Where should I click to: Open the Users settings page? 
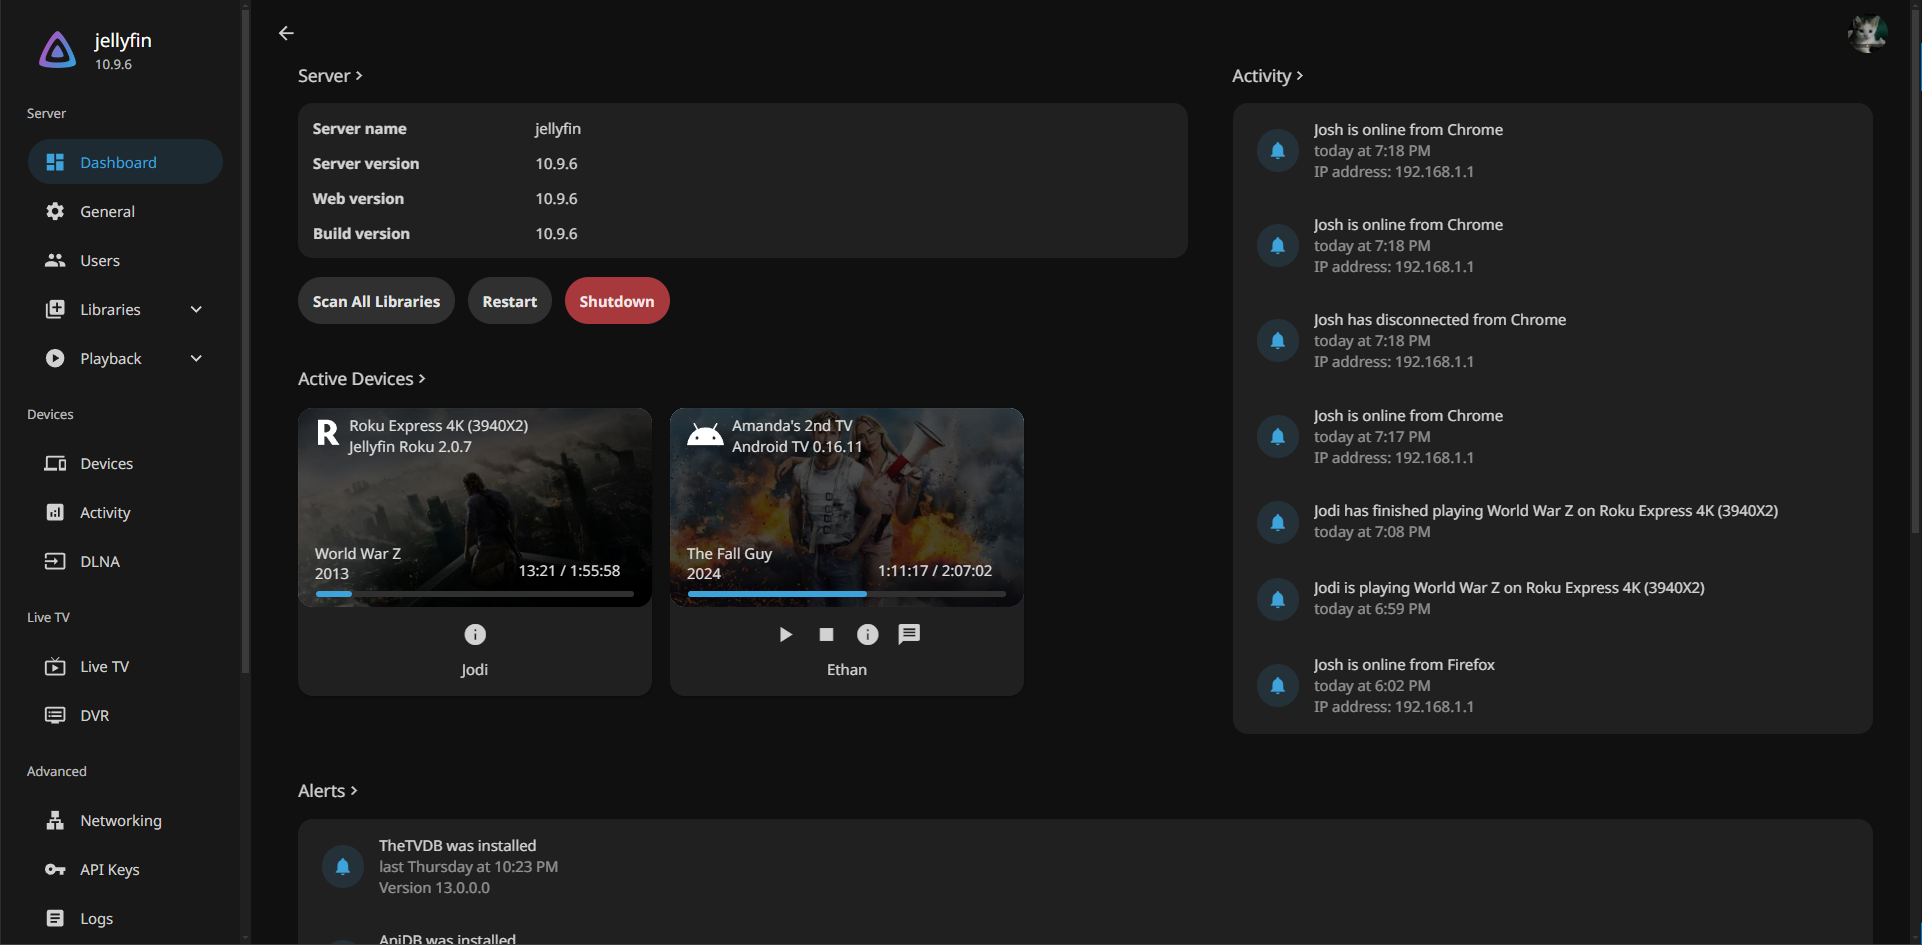pyautogui.click(x=100, y=261)
